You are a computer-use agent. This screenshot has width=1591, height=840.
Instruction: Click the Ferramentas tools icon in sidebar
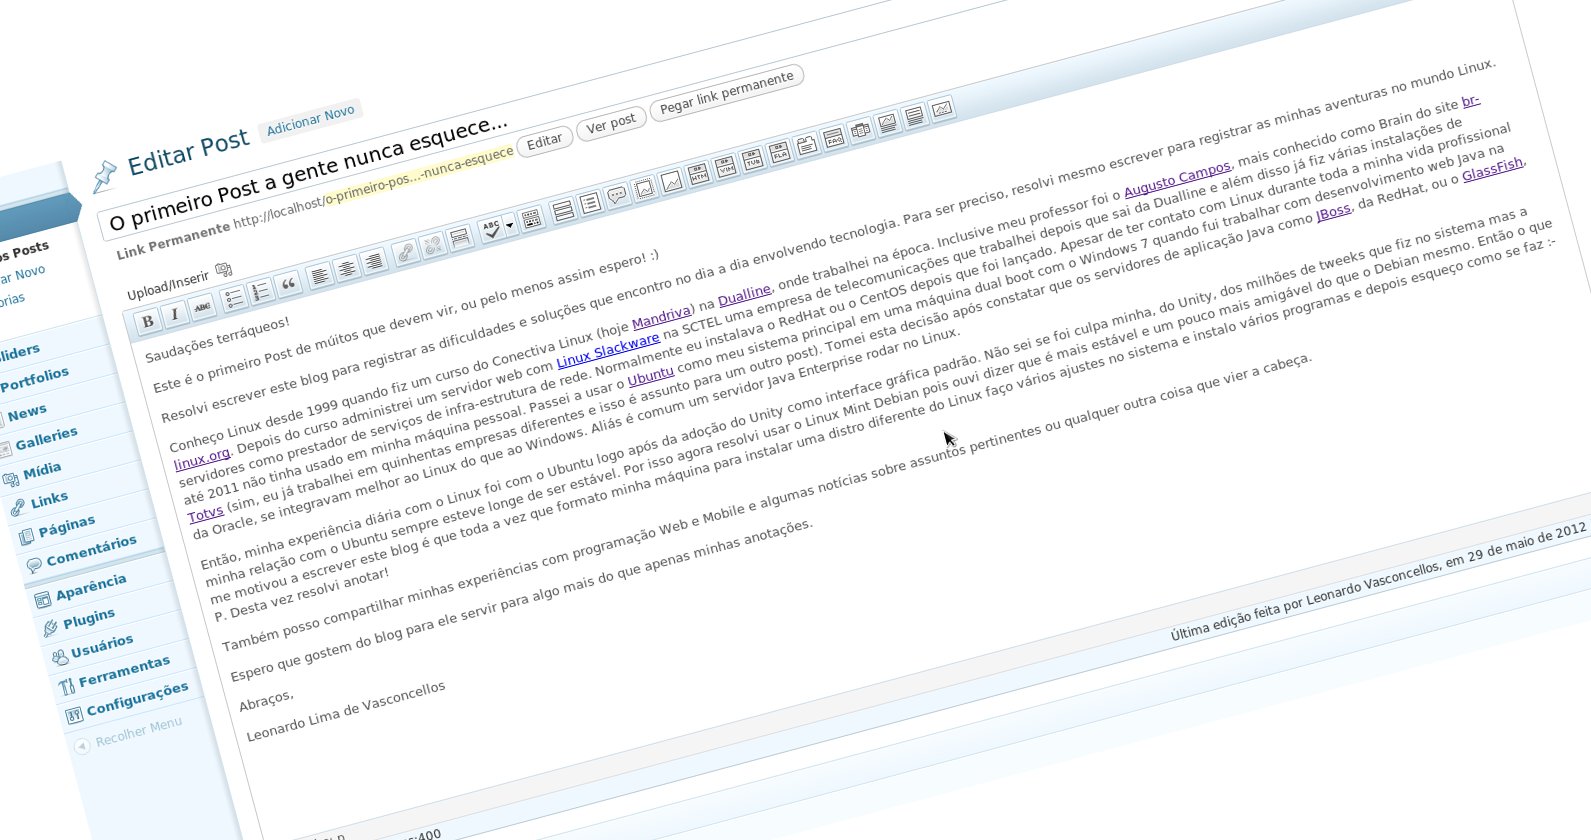pos(66,686)
